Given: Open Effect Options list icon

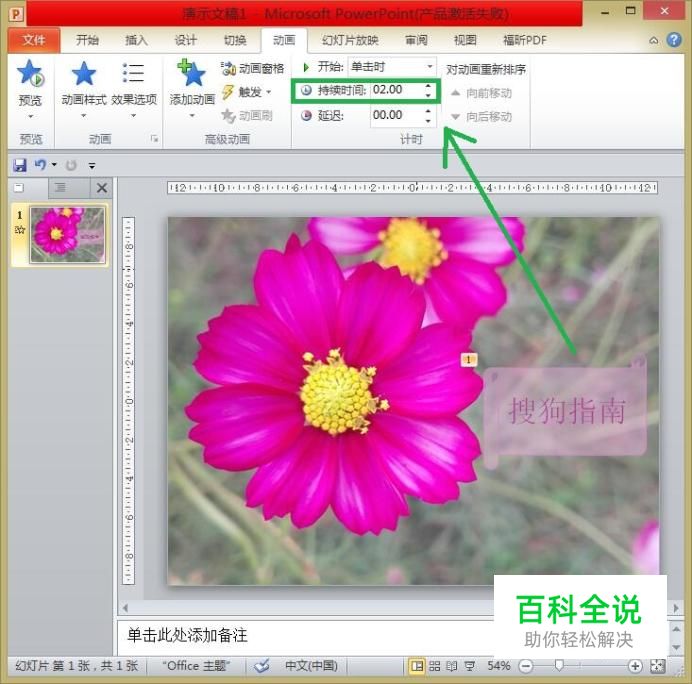Looking at the screenshot, I should 133,73.
